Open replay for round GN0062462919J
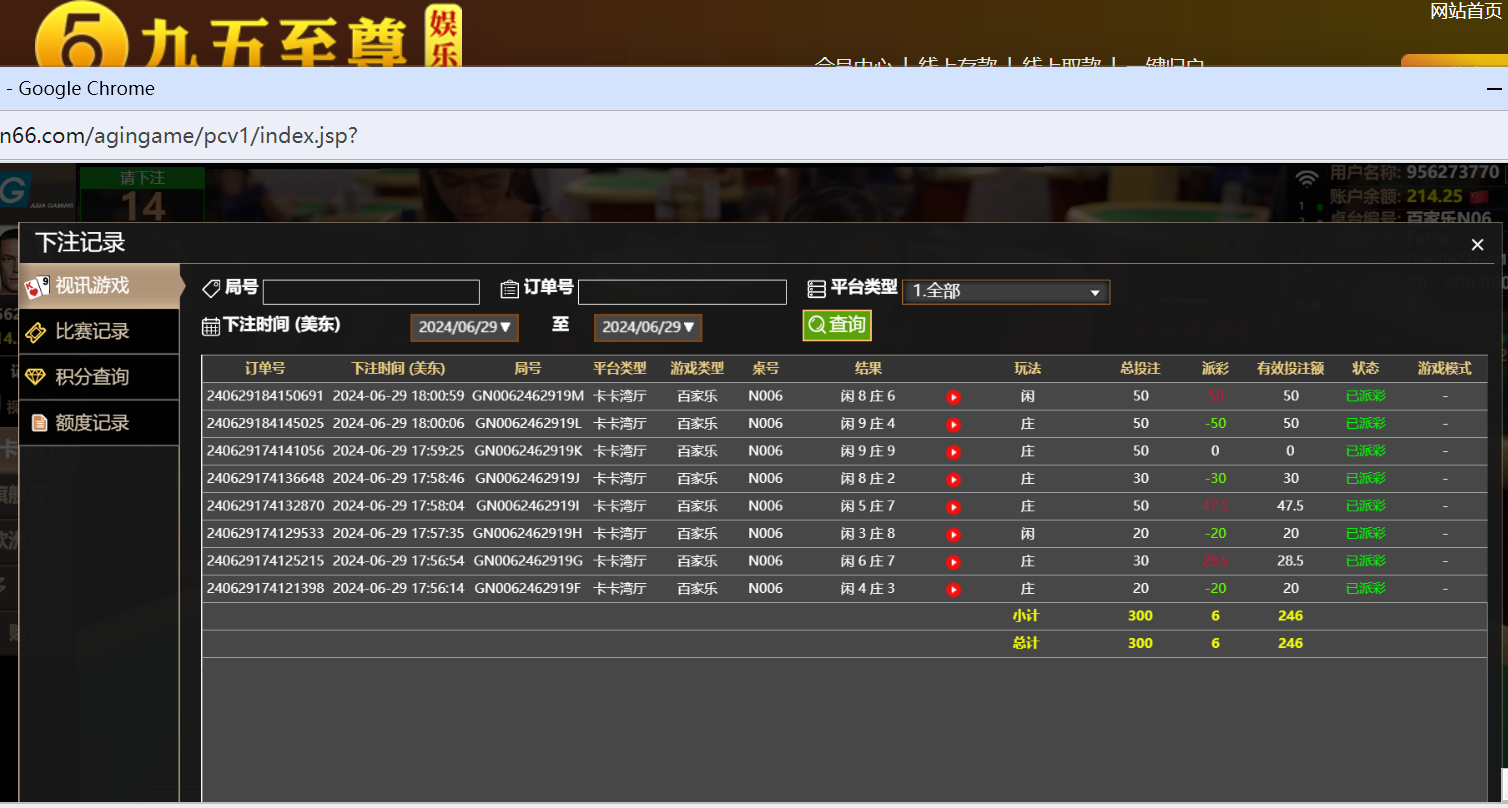The image size is (1508, 808). pos(953,480)
